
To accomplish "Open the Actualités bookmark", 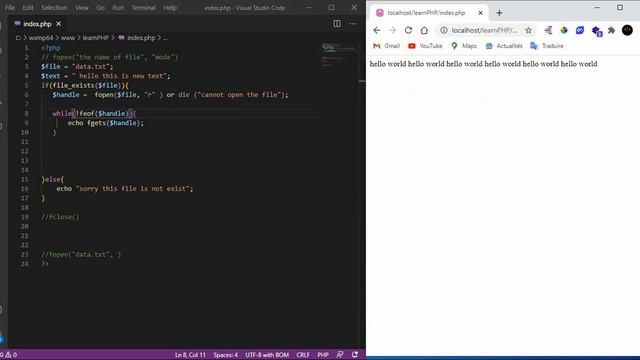I will 504,46.
